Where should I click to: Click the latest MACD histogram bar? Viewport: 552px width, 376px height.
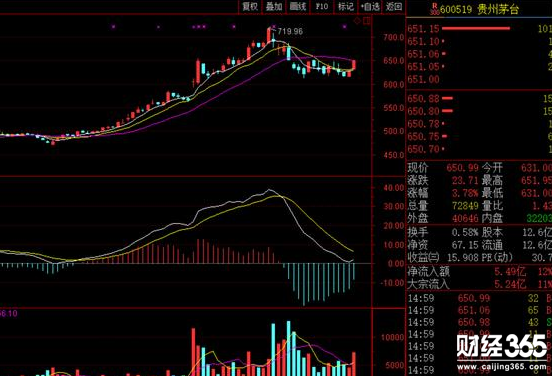(x=354, y=271)
